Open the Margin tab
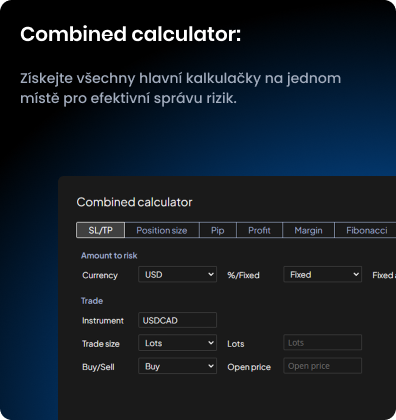This screenshot has width=396, height=420. [308, 230]
